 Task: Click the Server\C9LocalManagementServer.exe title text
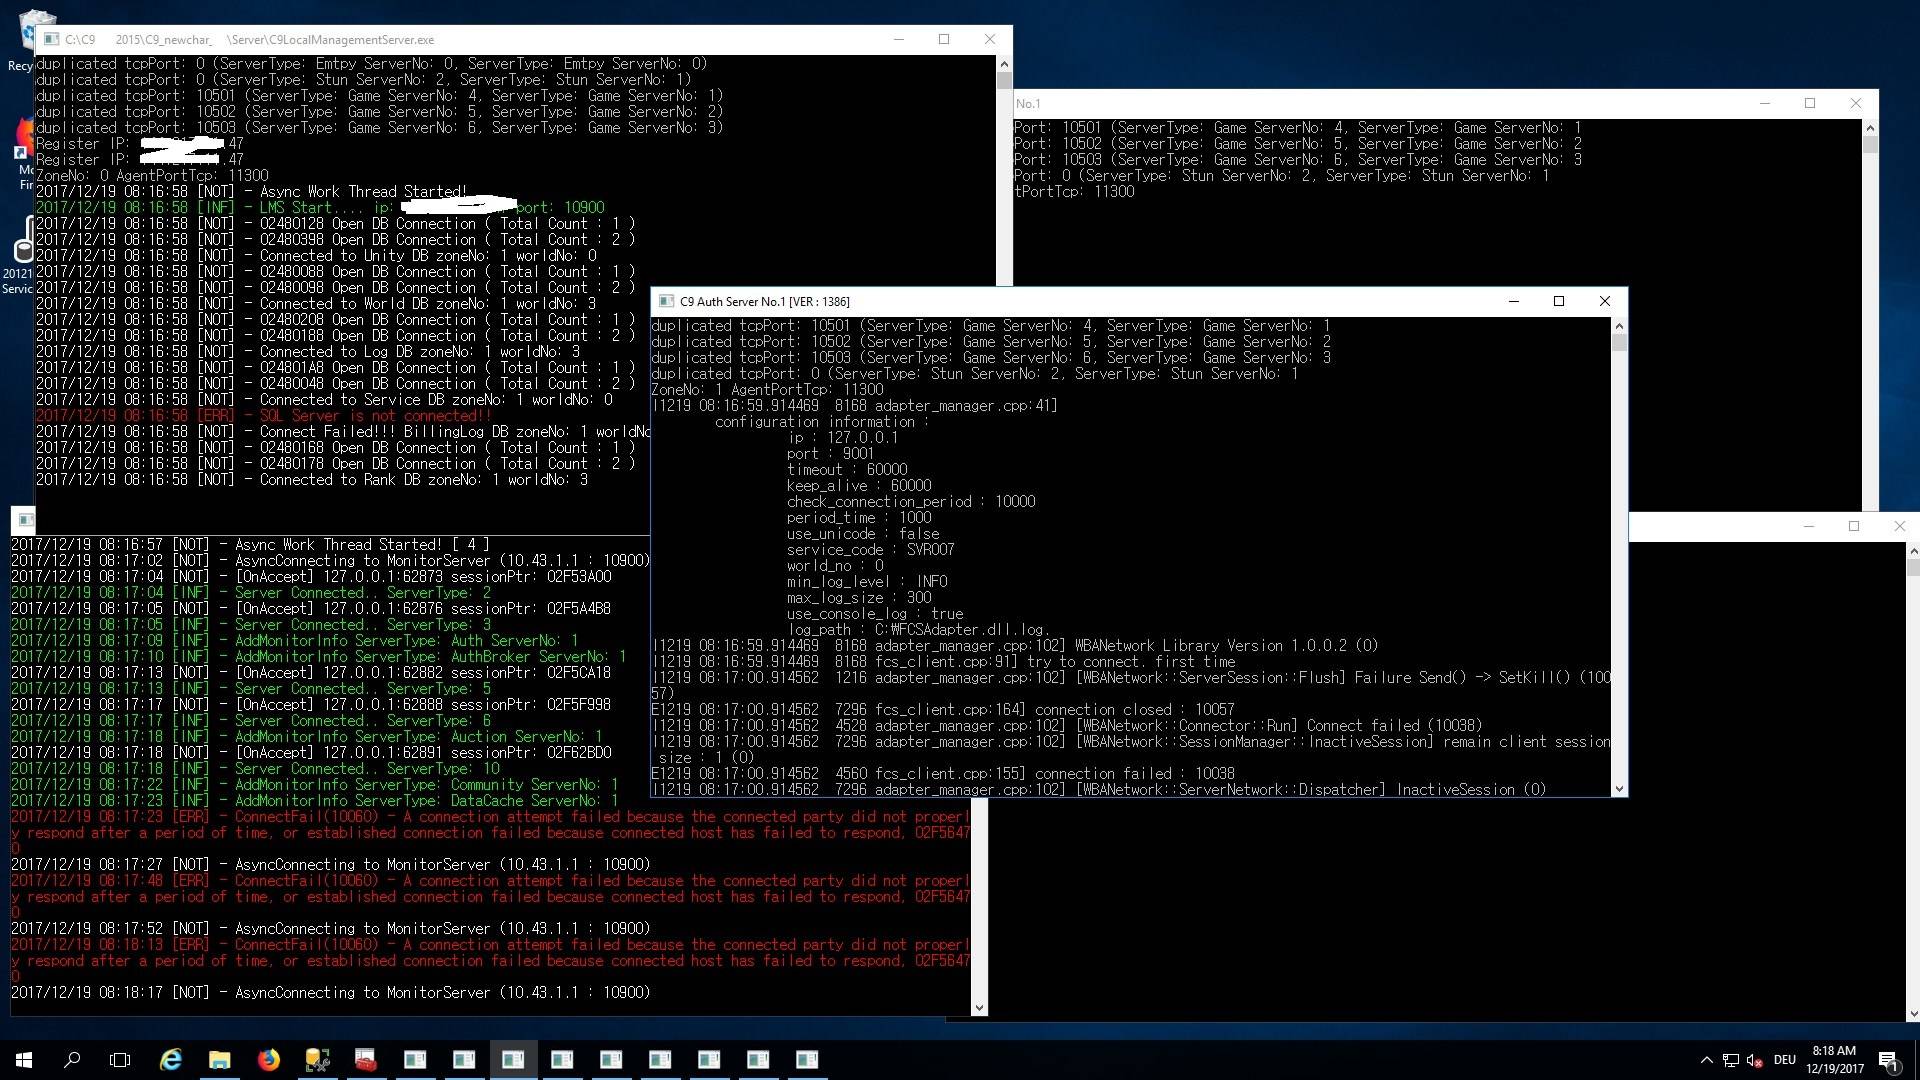[x=330, y=40]
